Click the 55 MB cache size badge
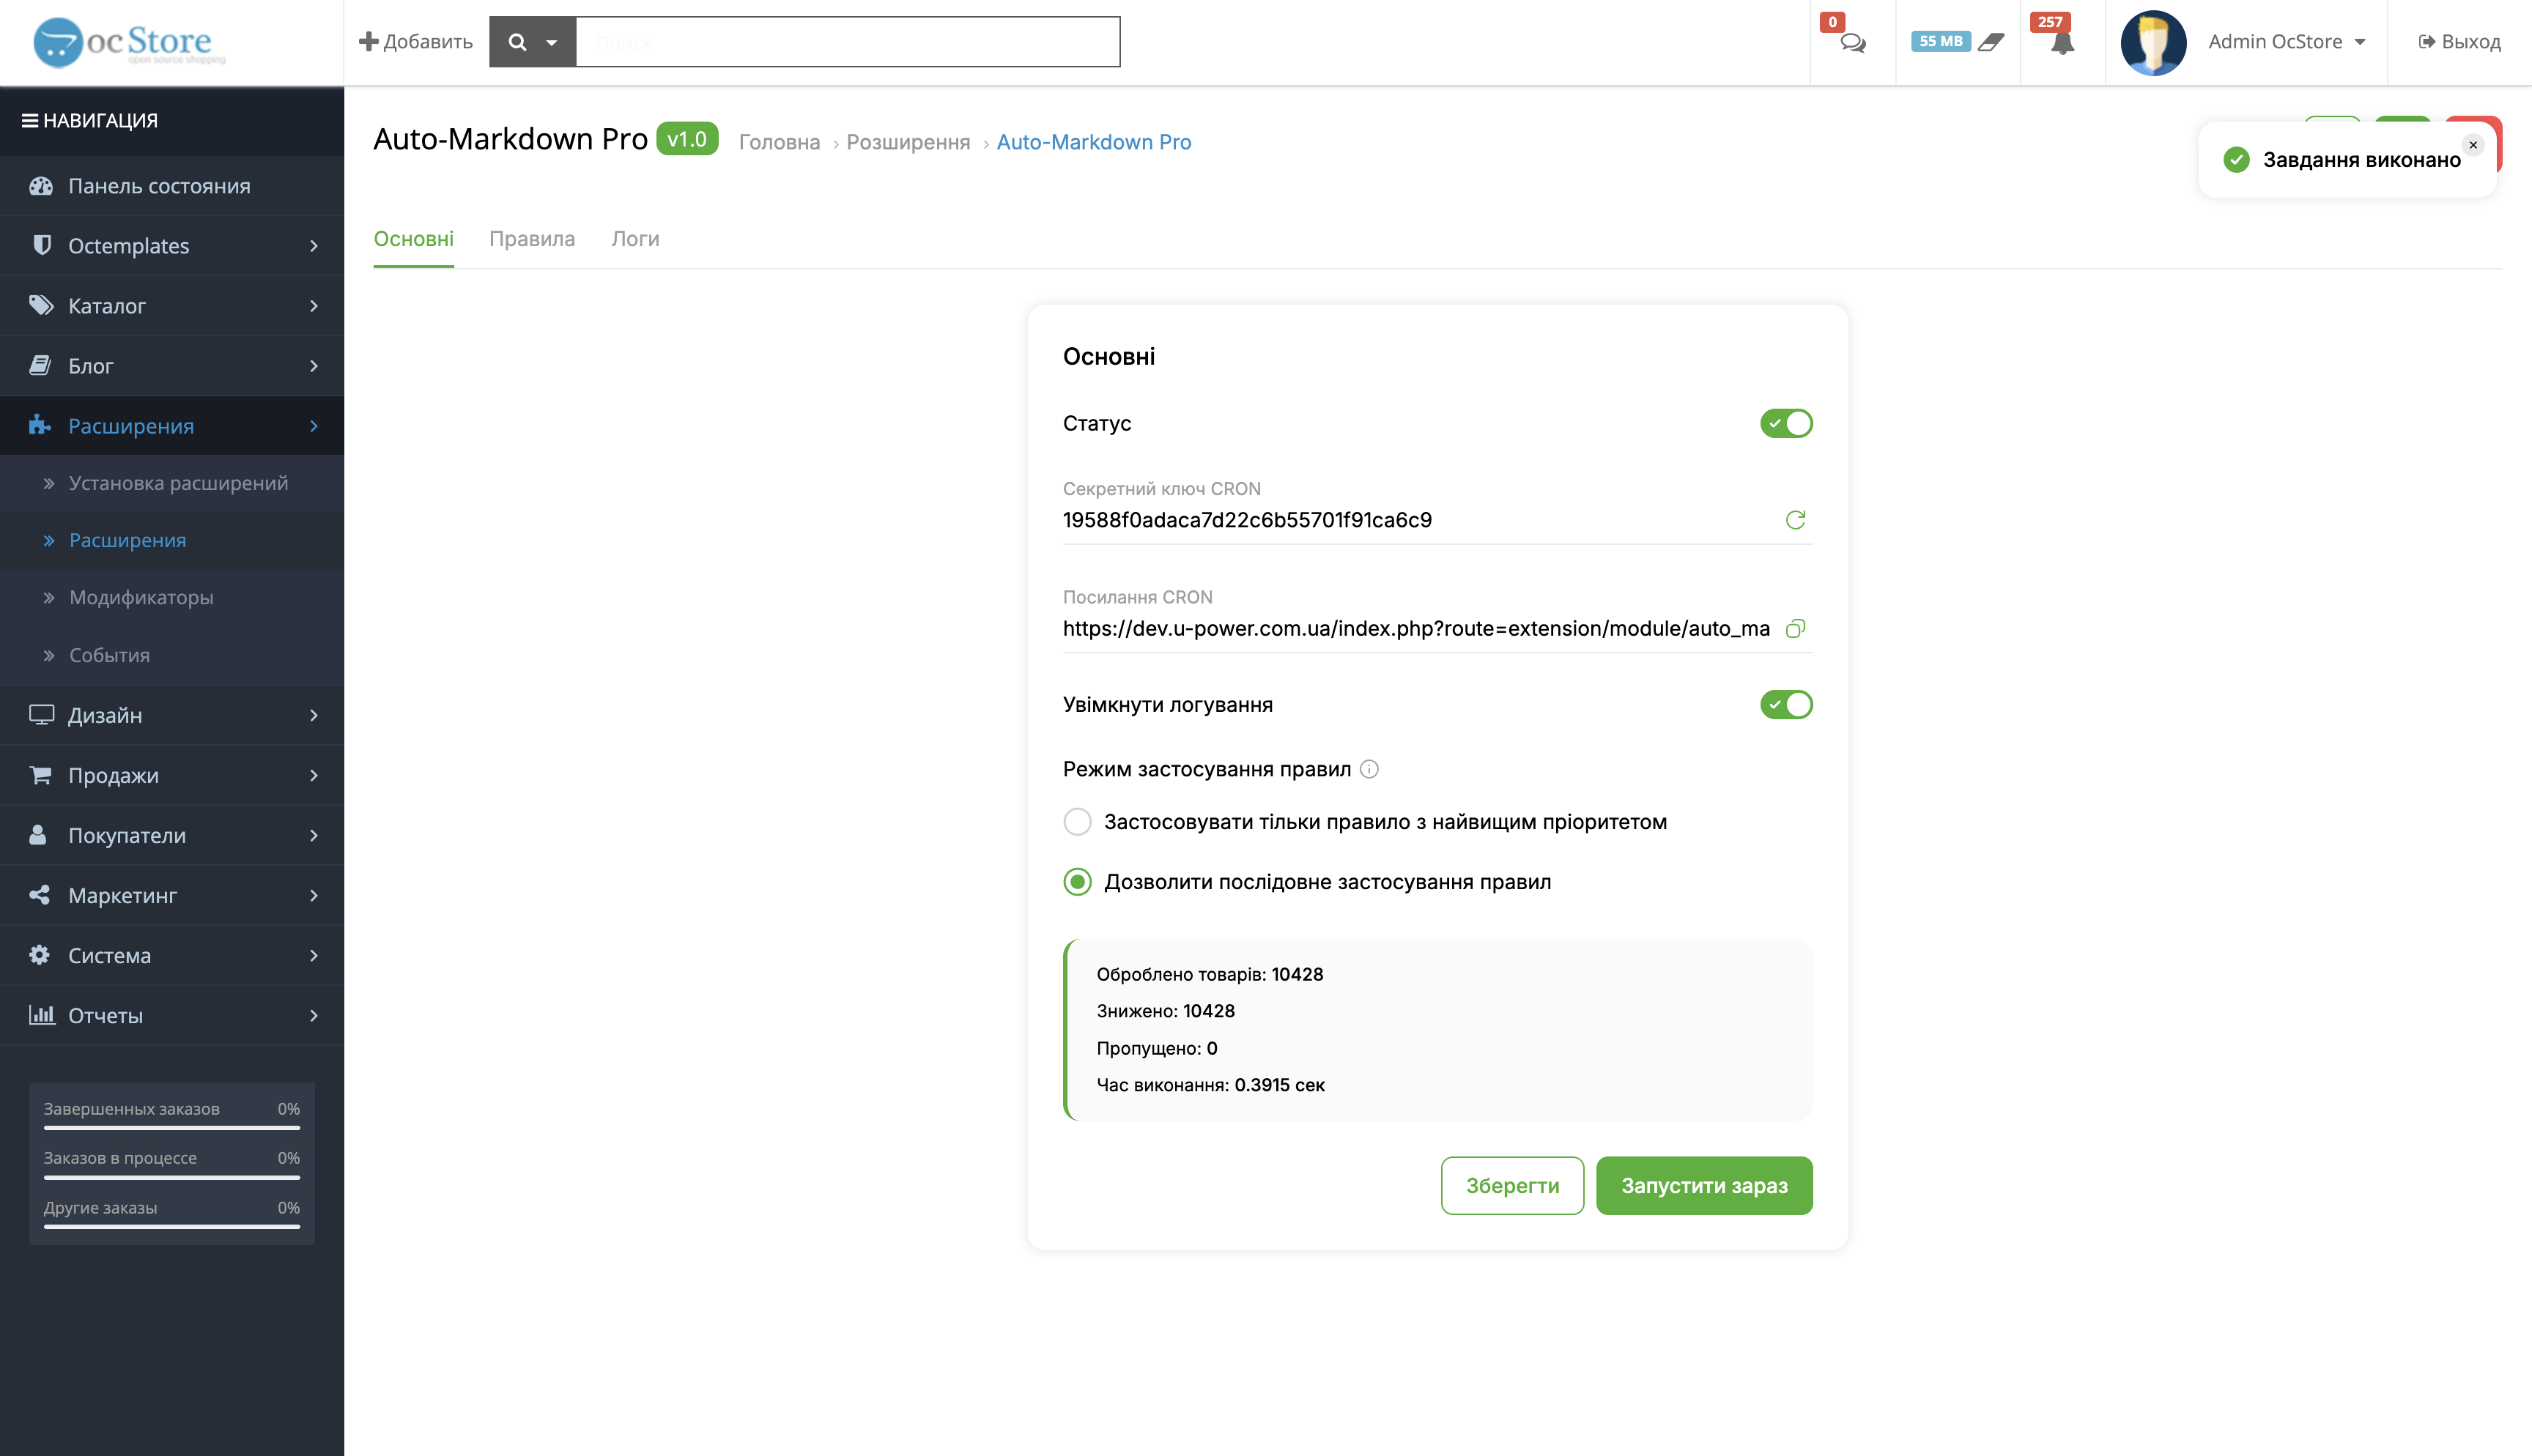The image size is (2532, 1456). [1940, 42]
